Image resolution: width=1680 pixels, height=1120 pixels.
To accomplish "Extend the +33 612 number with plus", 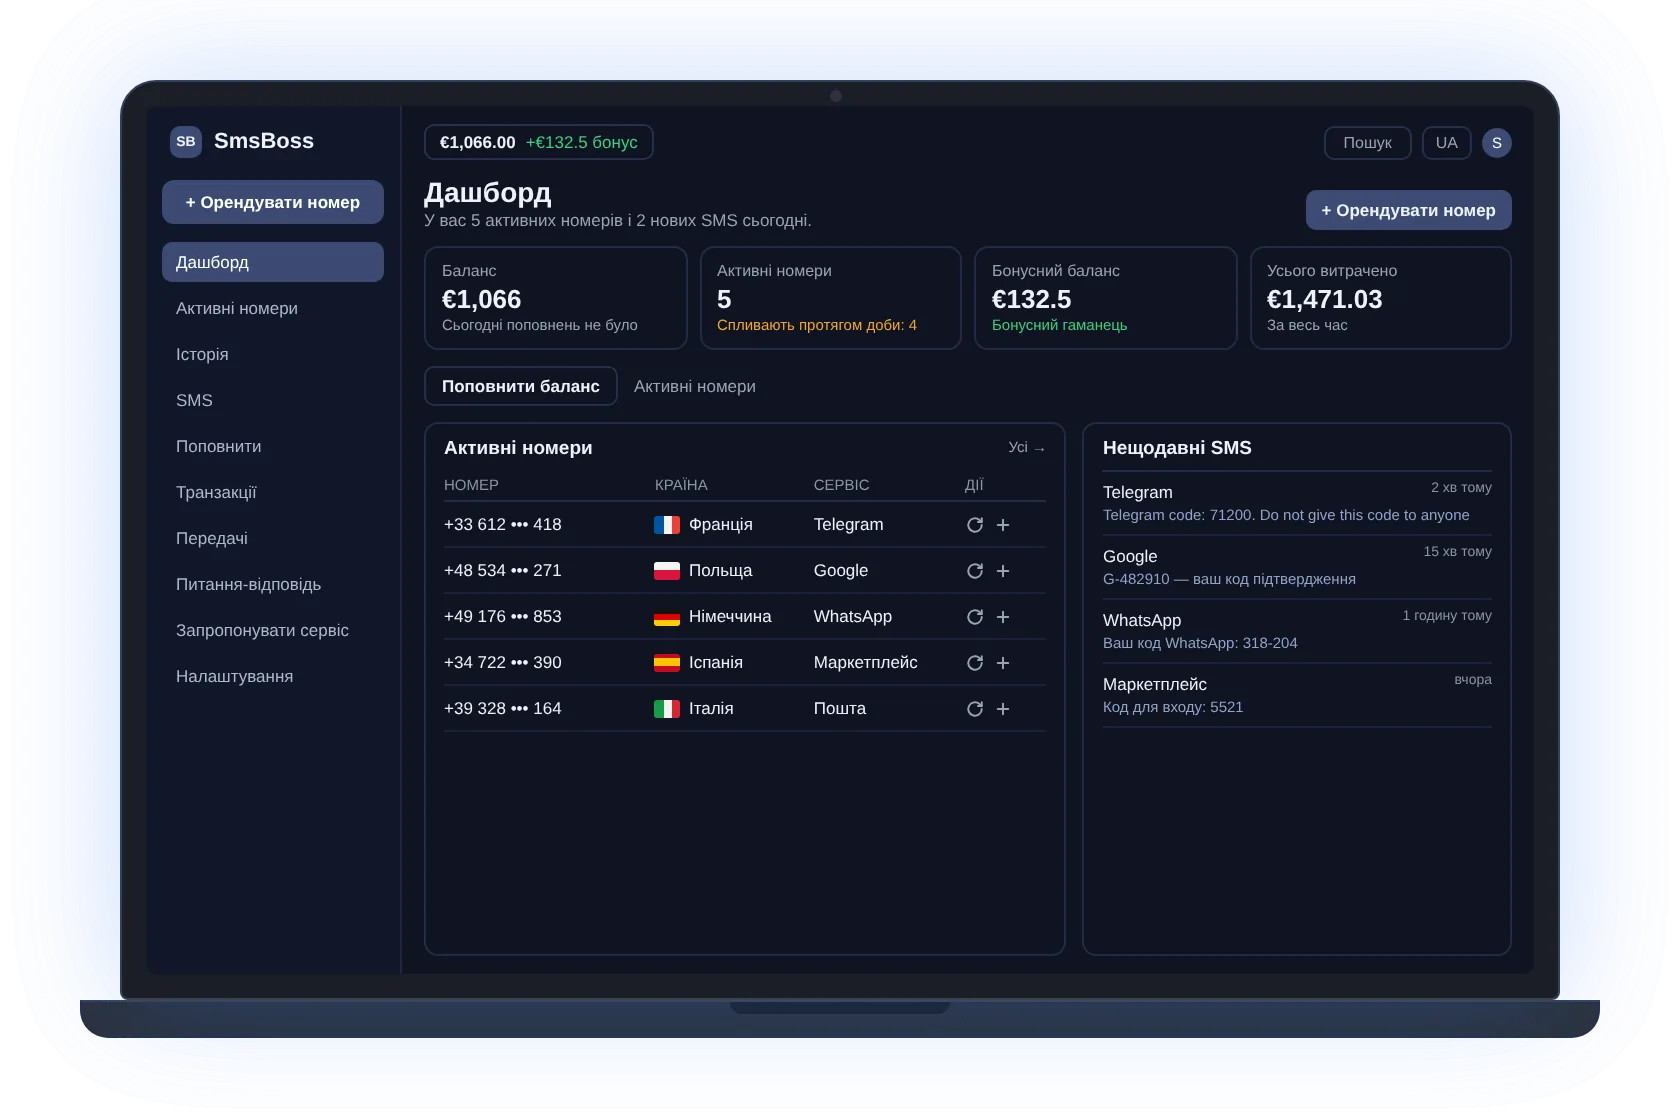I will [x=1003, y=525].
